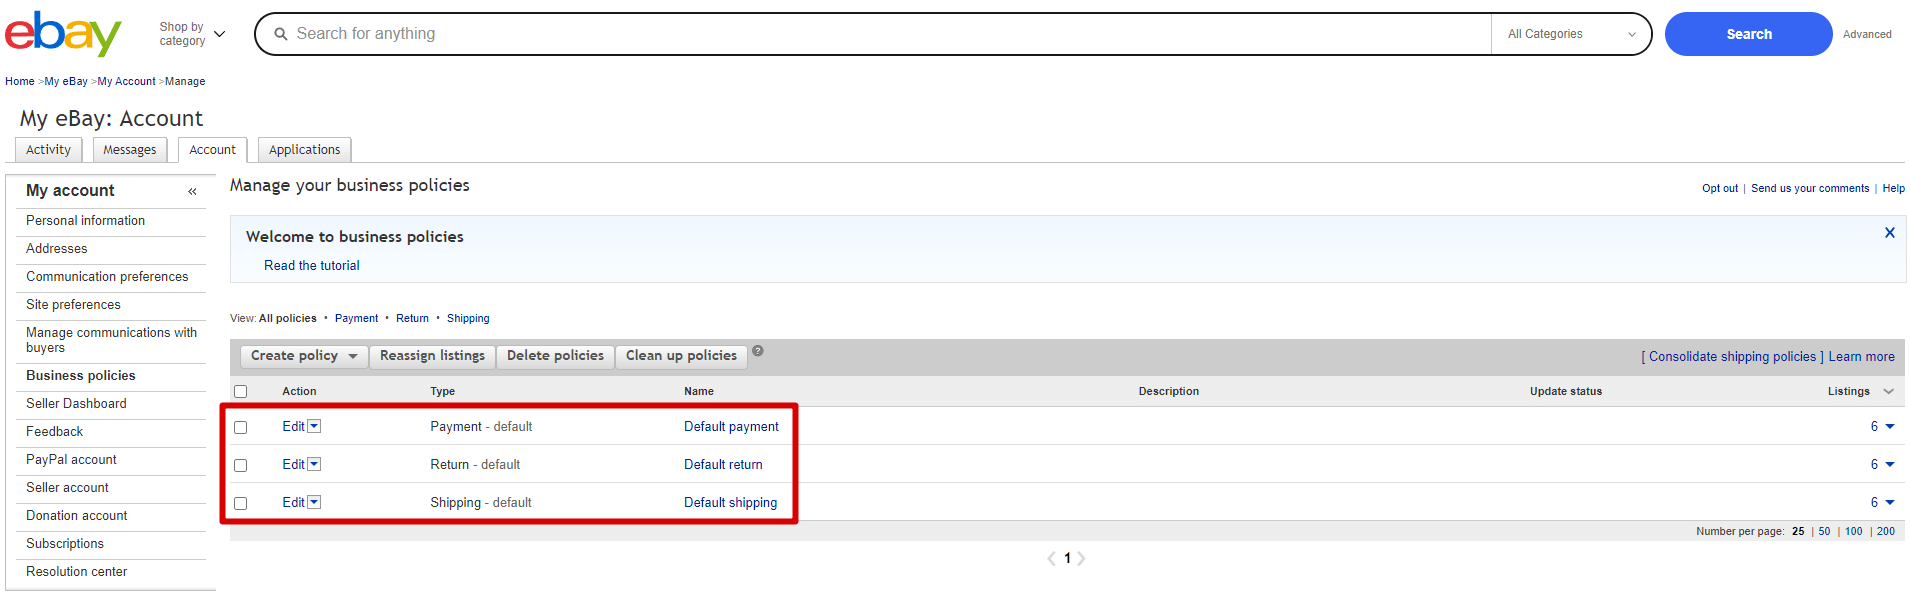Go to next page arrow in pagination

point(1082,558)
